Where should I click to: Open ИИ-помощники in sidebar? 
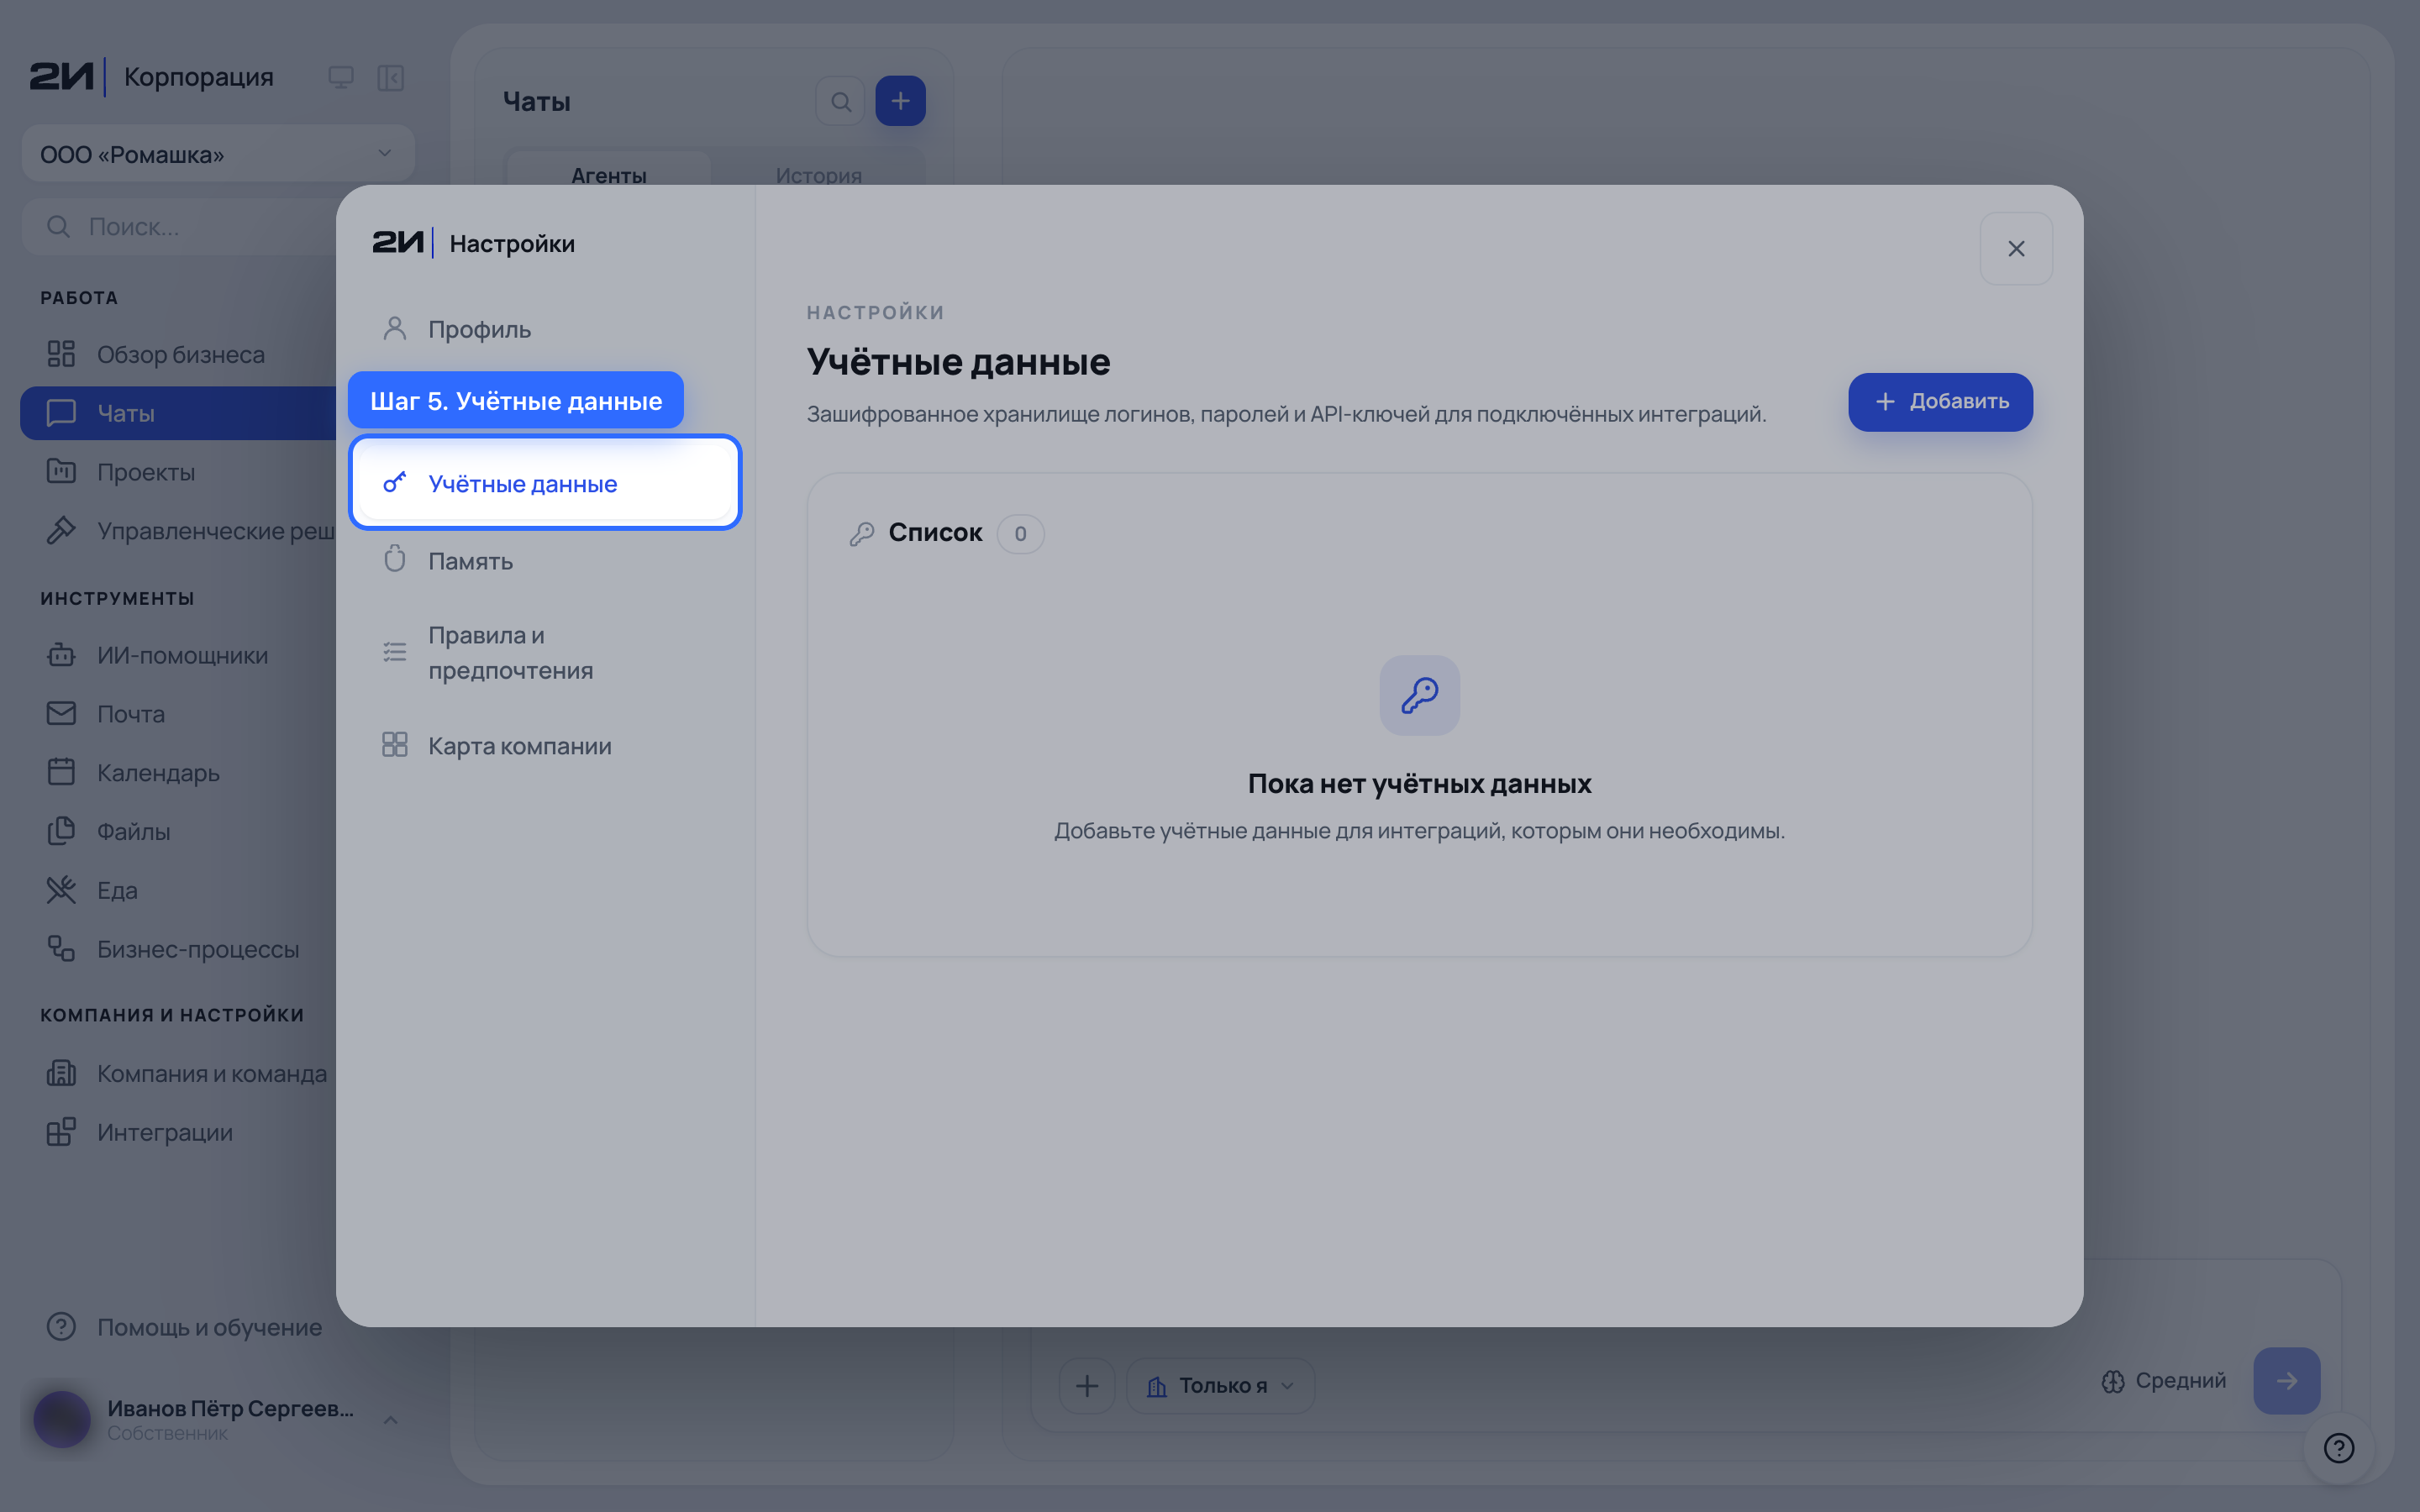click(x=180, y=655)
